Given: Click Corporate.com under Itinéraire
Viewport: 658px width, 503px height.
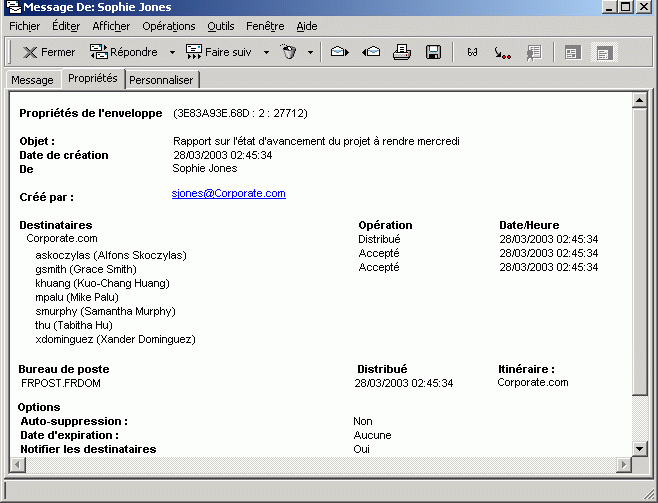Looking at the screenshot, I should [x=533, y=383].
